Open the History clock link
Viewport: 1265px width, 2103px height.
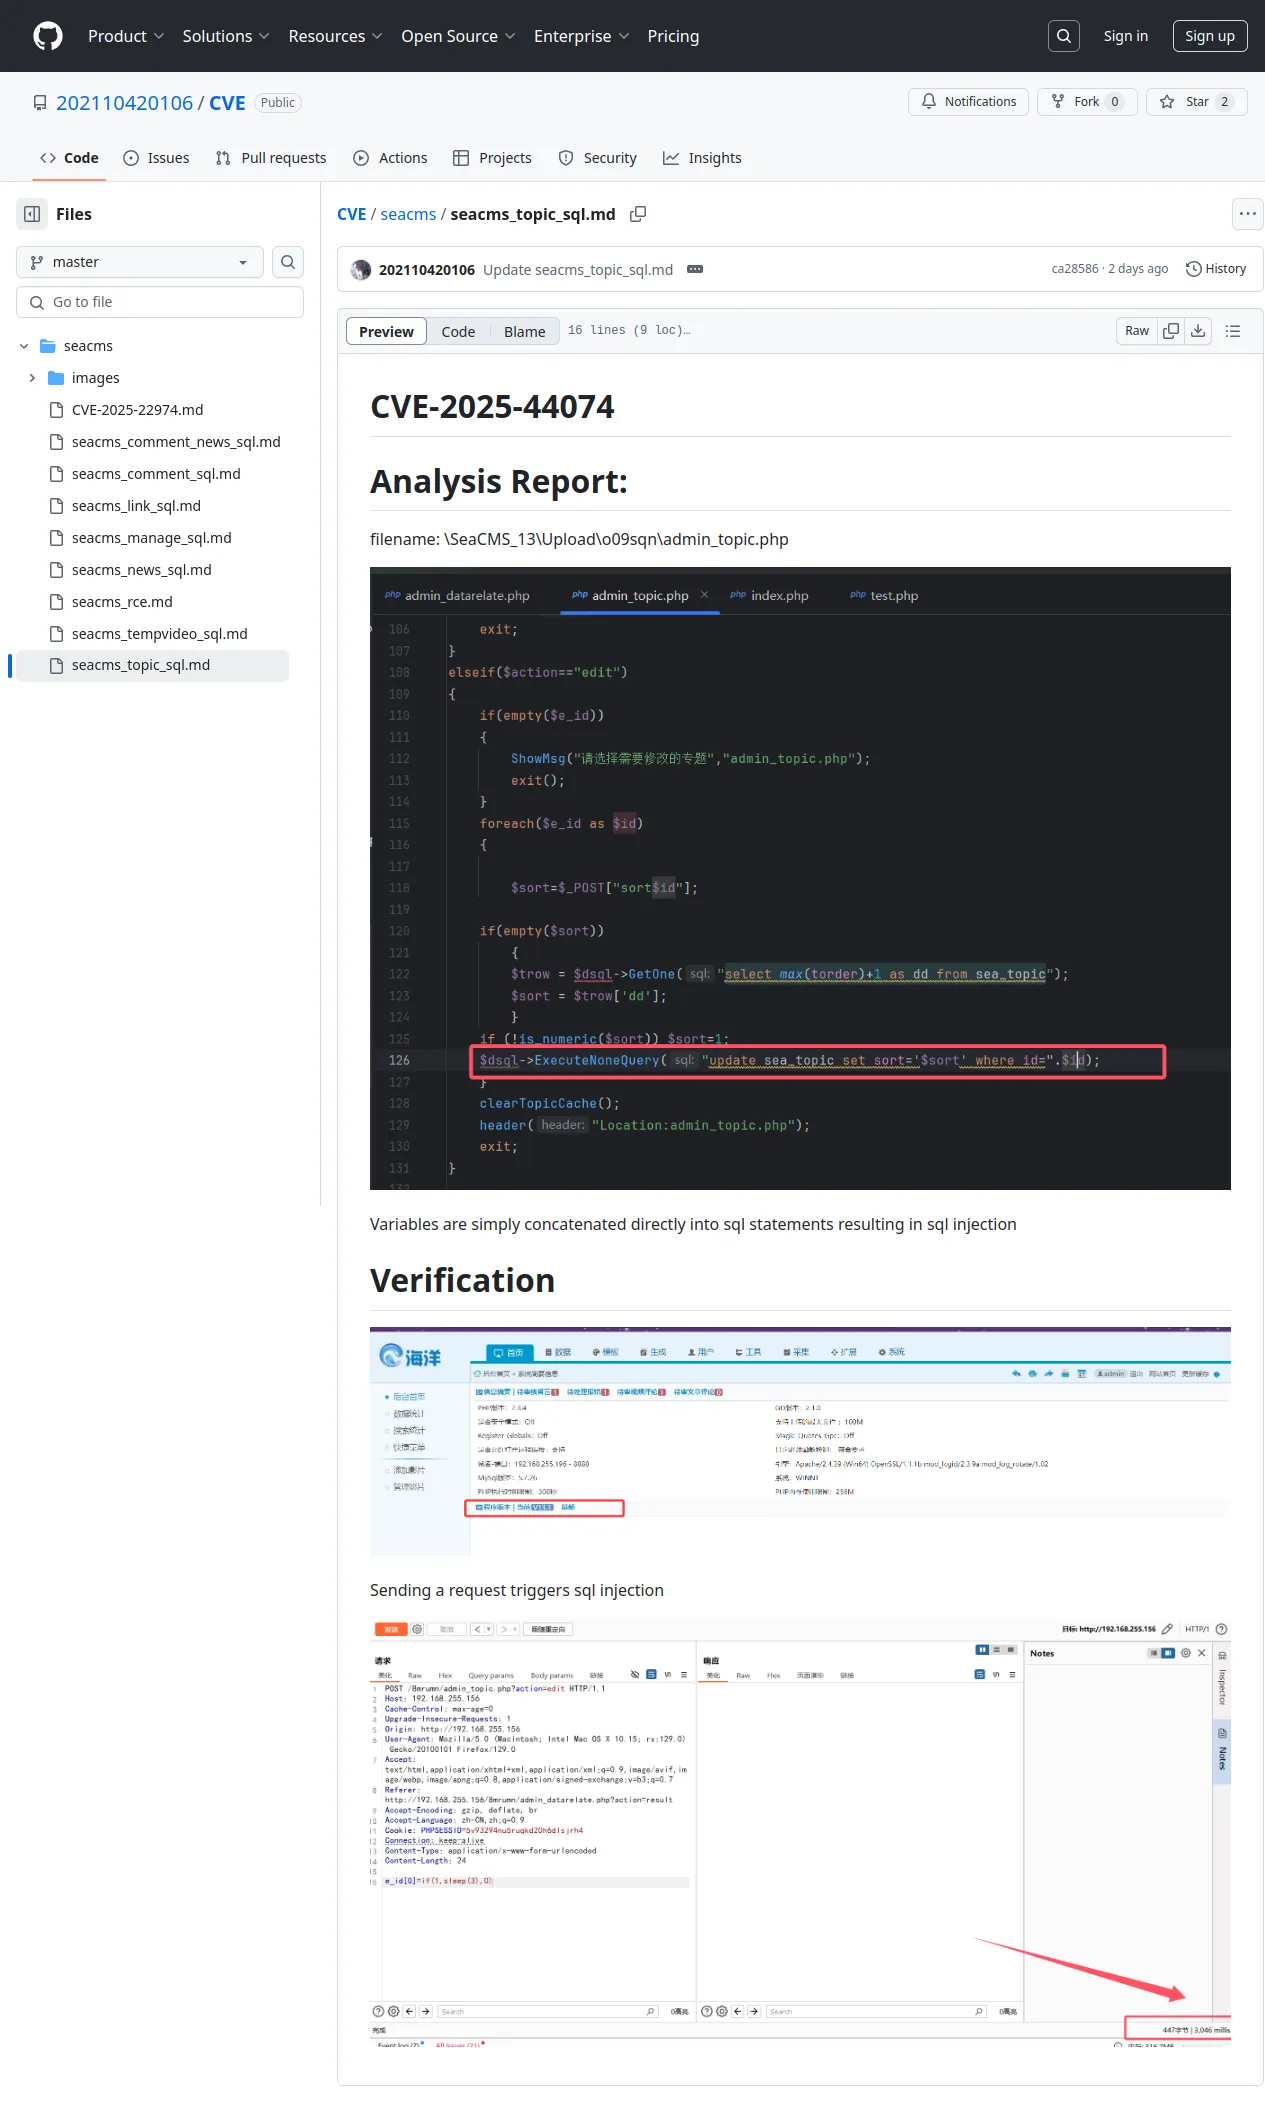point(1216,269)
